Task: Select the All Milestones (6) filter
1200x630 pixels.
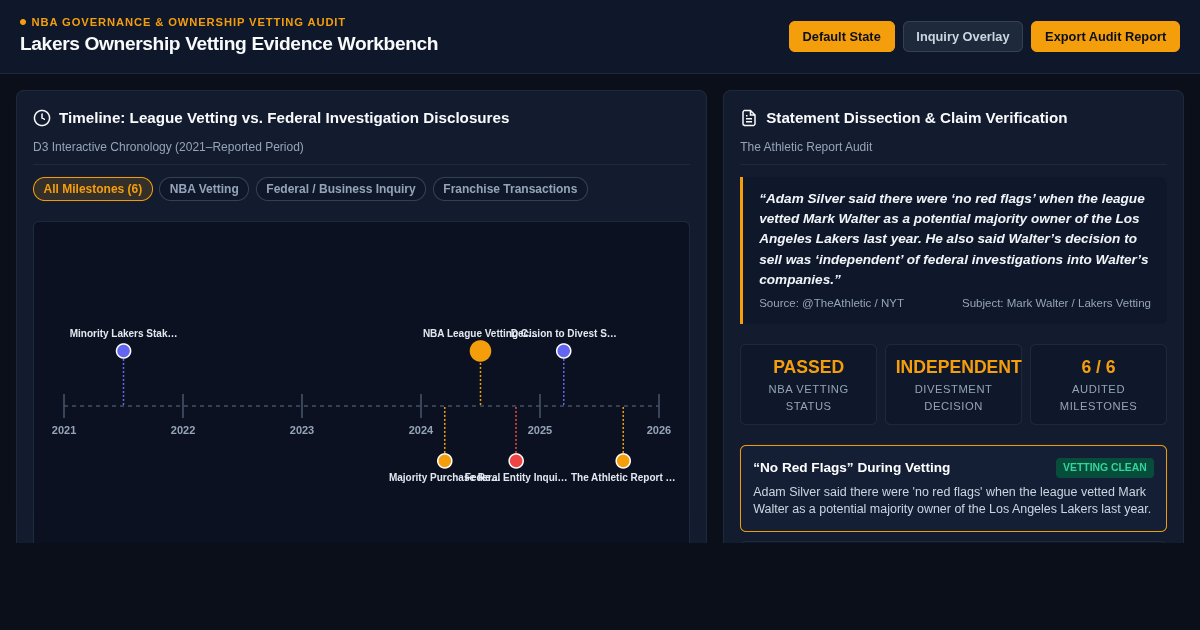Action: pos(93,189)
